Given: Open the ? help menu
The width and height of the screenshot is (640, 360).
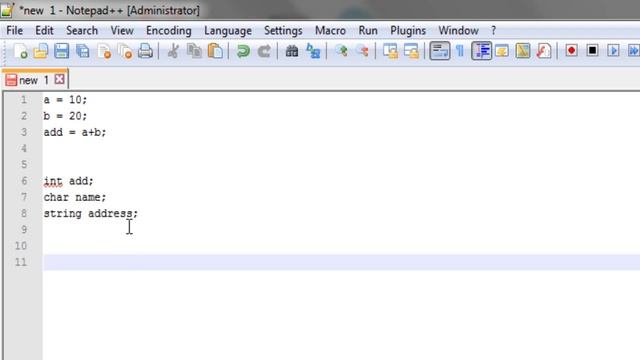Looking at the screenshot, I should click(493, 31).
